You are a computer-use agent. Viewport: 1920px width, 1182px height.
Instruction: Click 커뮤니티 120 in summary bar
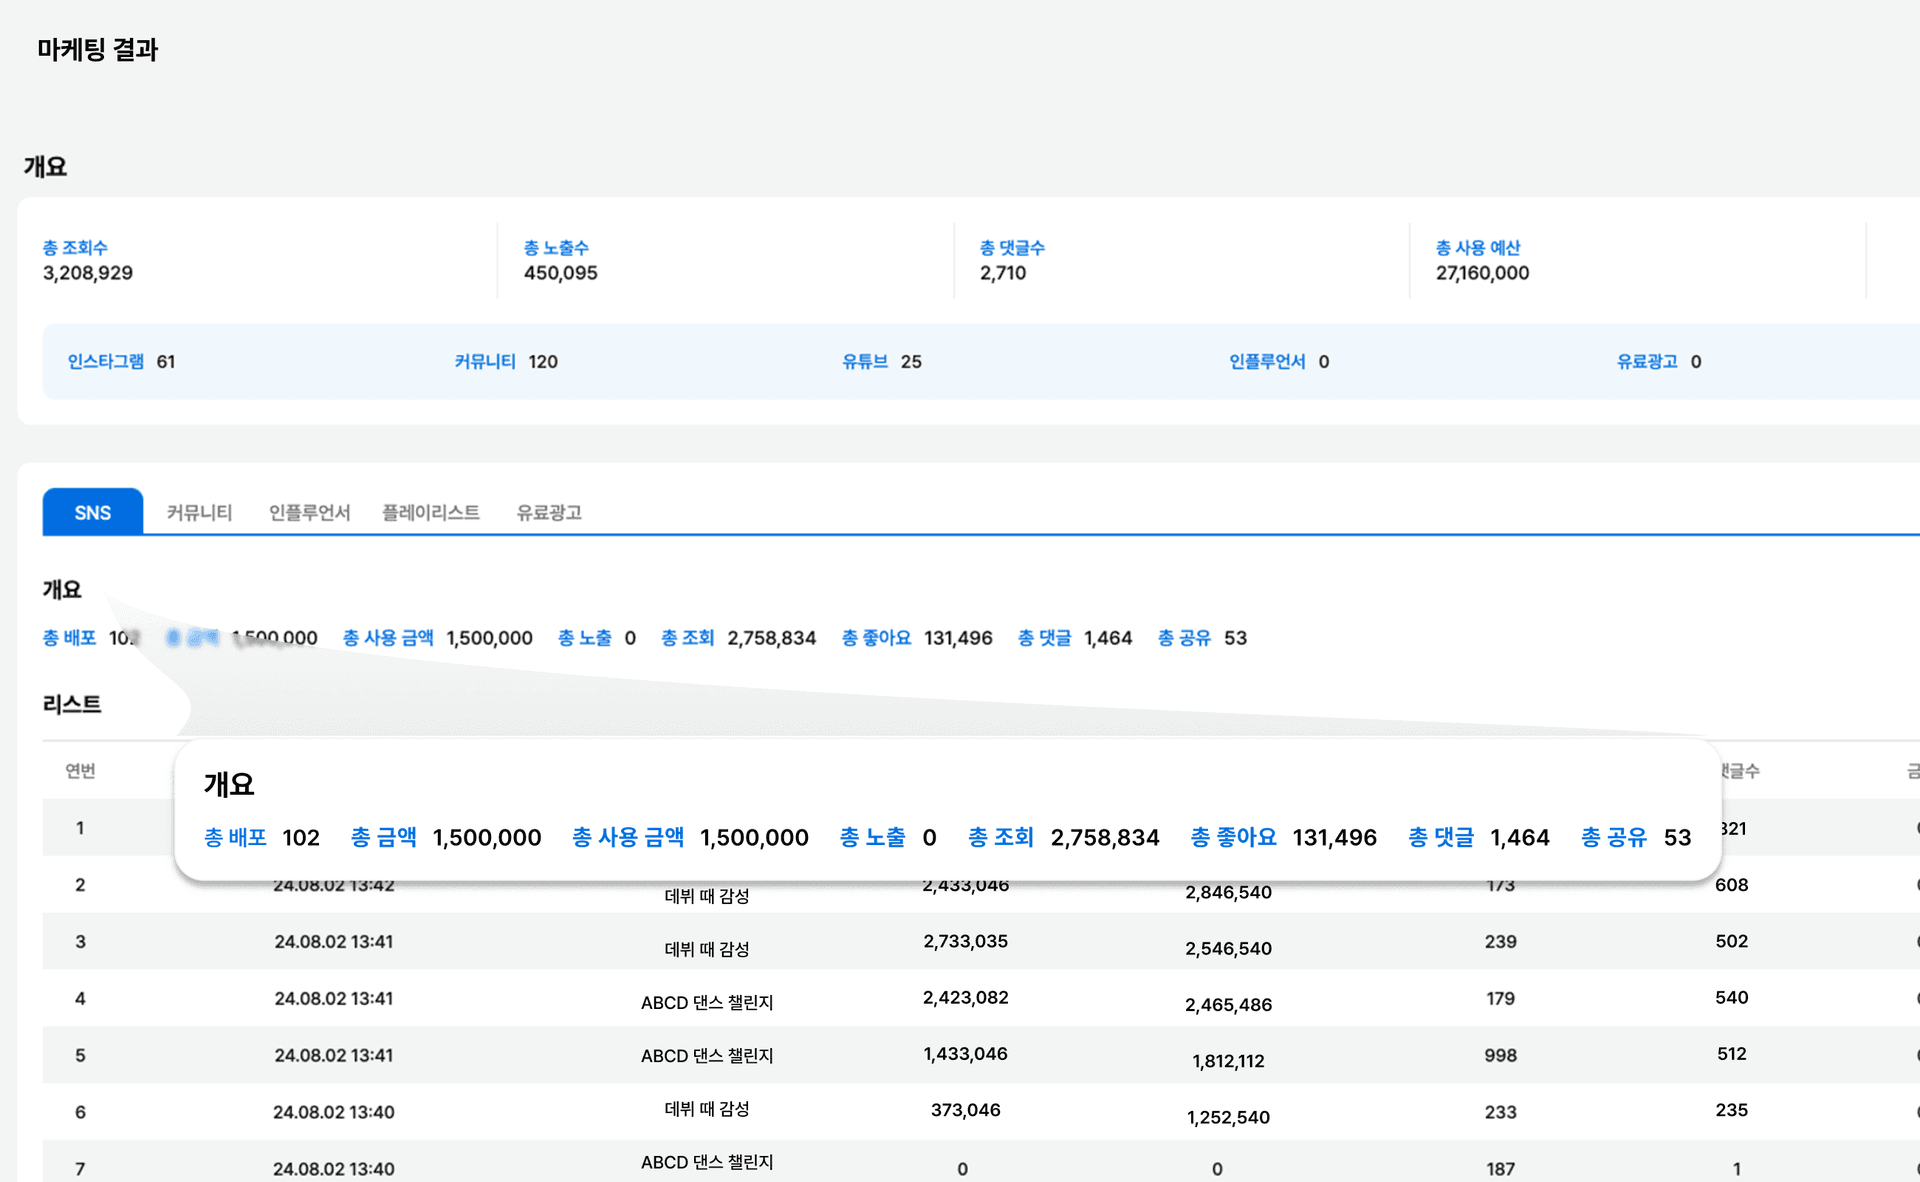point(506,361)
